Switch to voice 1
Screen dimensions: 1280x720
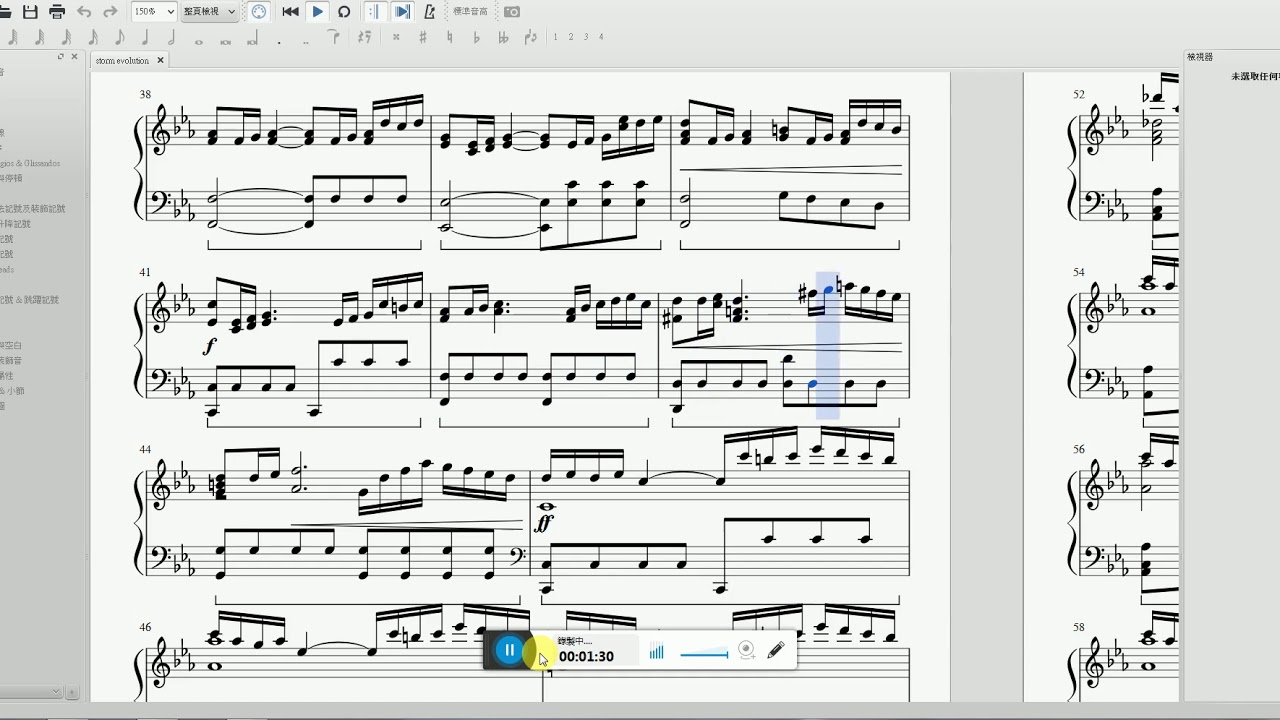pyautogui.click(x=555, y=37)
